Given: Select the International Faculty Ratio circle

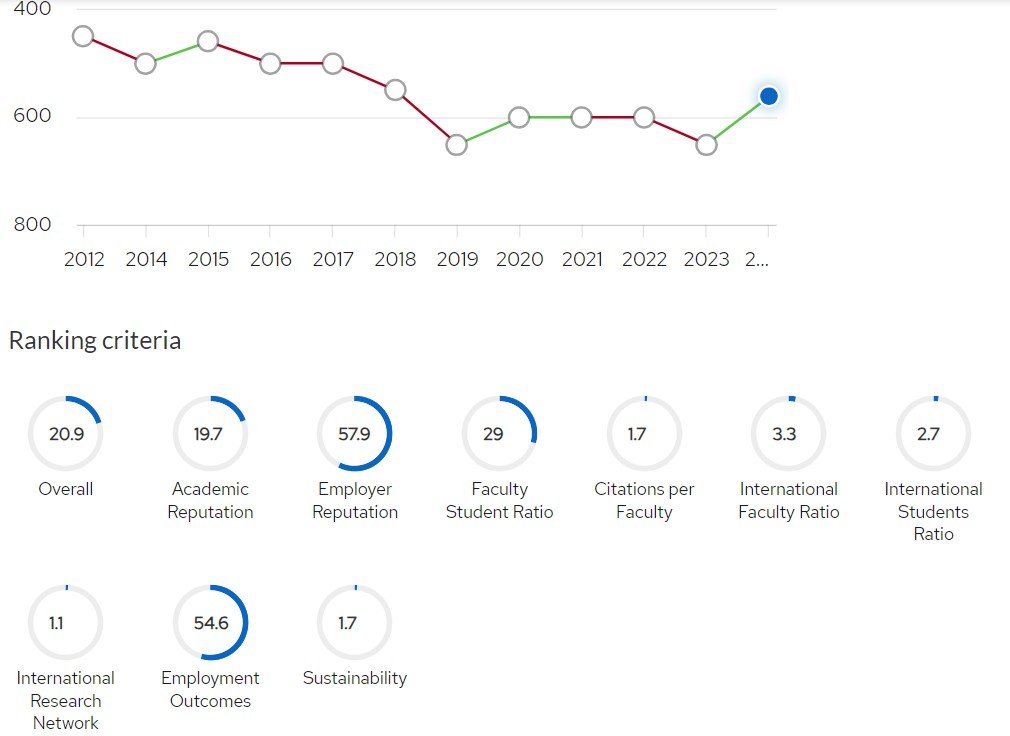Looking at the screenshot, I should (x=789, y=434).
